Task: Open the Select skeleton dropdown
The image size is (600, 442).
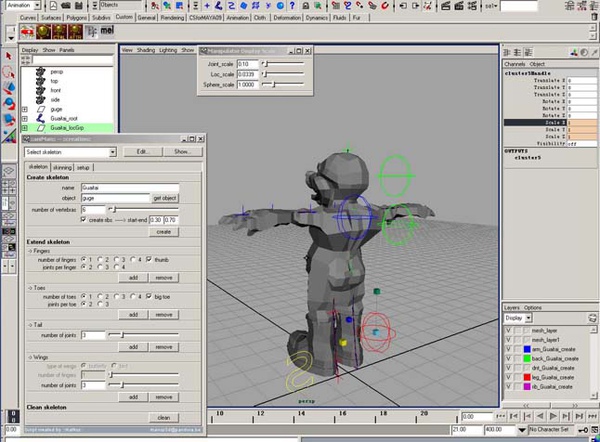Action: tap(71, 152)
